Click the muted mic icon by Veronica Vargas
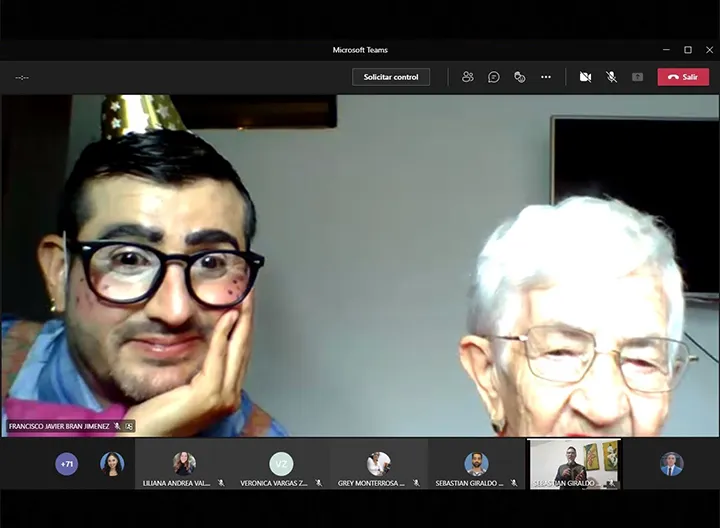Screen dimensions: 720x528 [319, 483]
